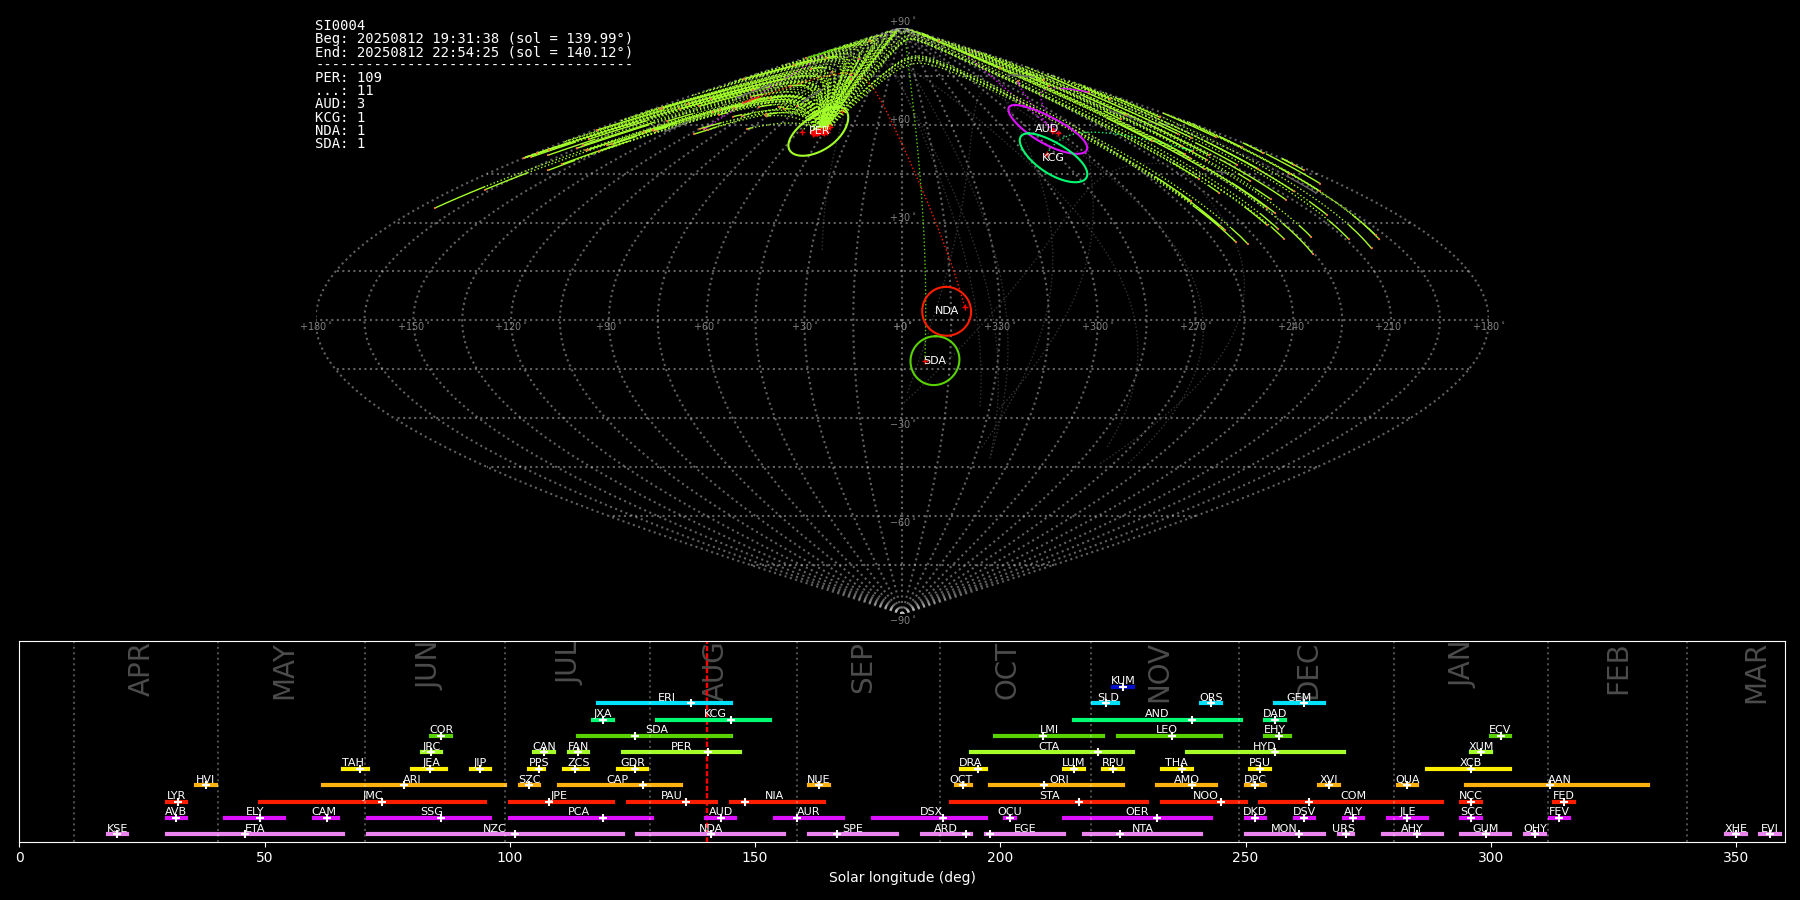1800x900 pixels.
Task: Select the station ID text SI0004
Action: pyautogui.click(x=340, y=26)
